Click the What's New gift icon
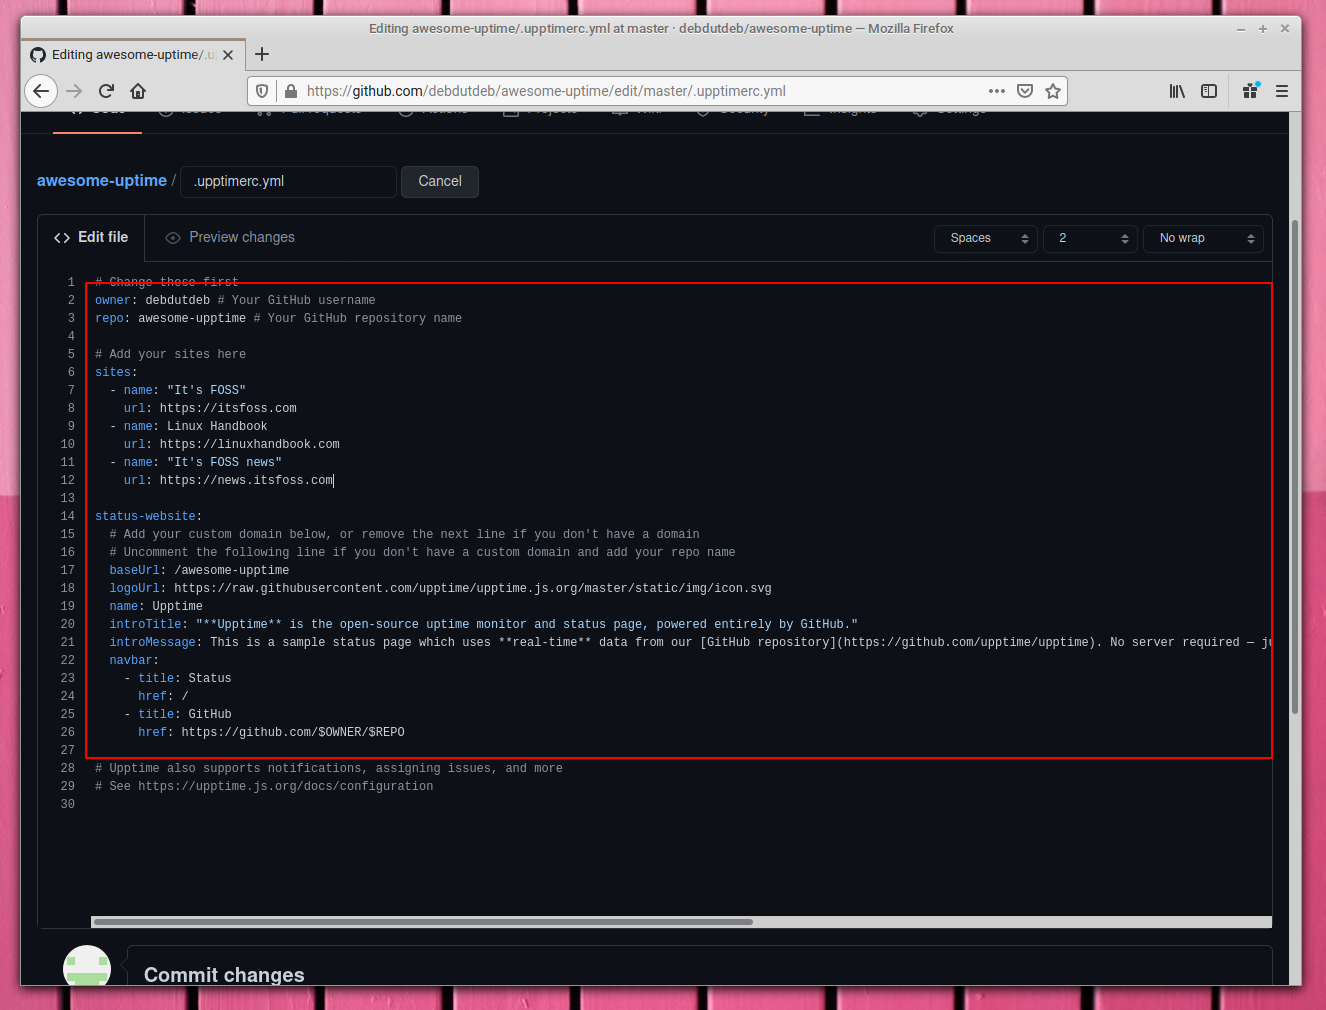The image size is (1326, 1010). click(x=1249, y=91)
